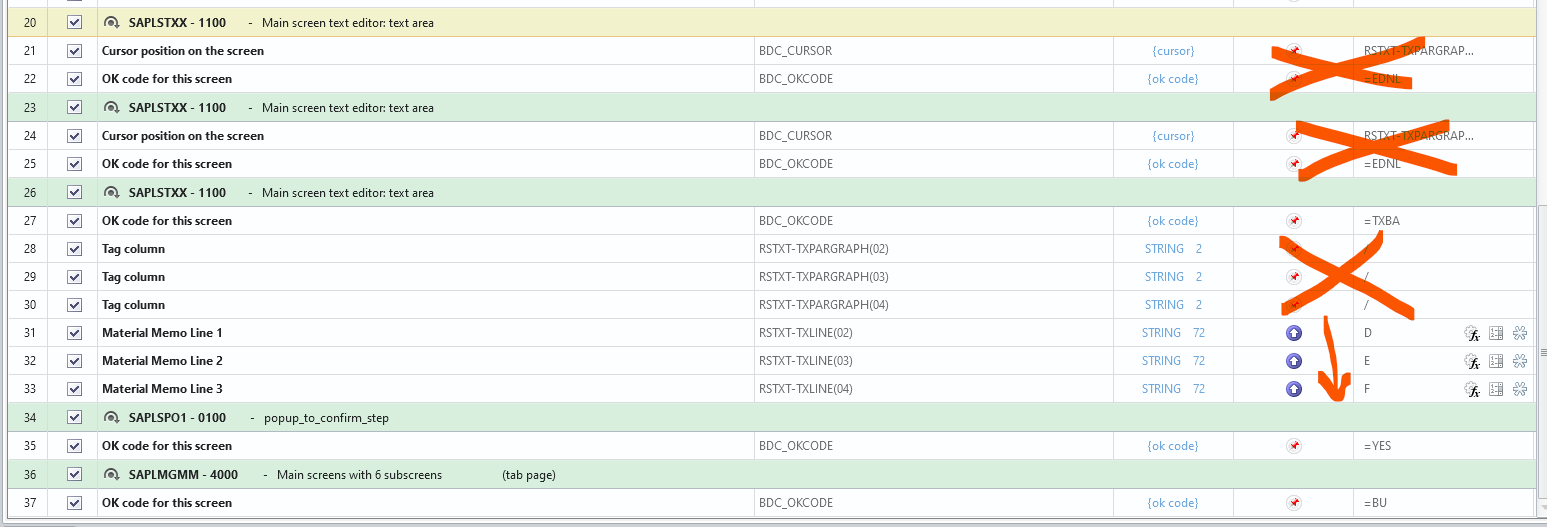This screenshot has width=1547, height=527.
Task: Click STRING 72 type for Material Memo Line 1
Action: coord(1173,332)
